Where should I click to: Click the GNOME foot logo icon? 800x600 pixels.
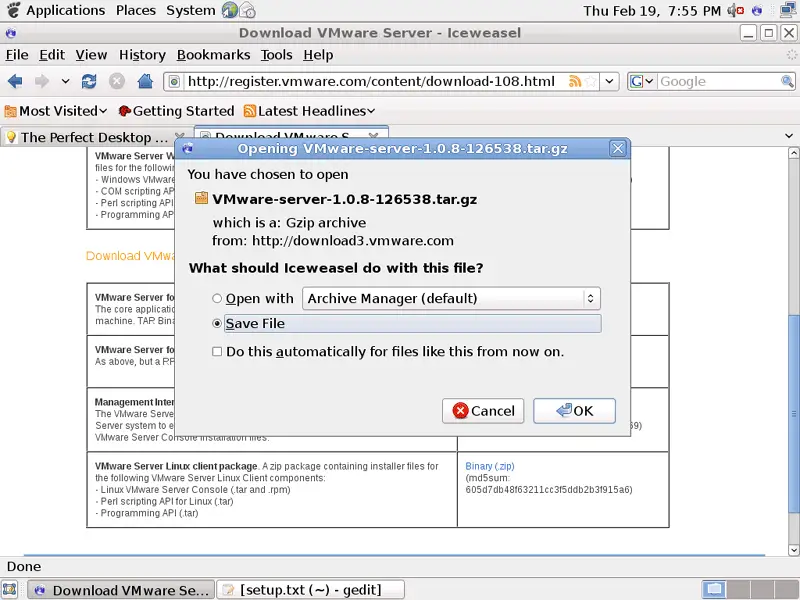13,10
